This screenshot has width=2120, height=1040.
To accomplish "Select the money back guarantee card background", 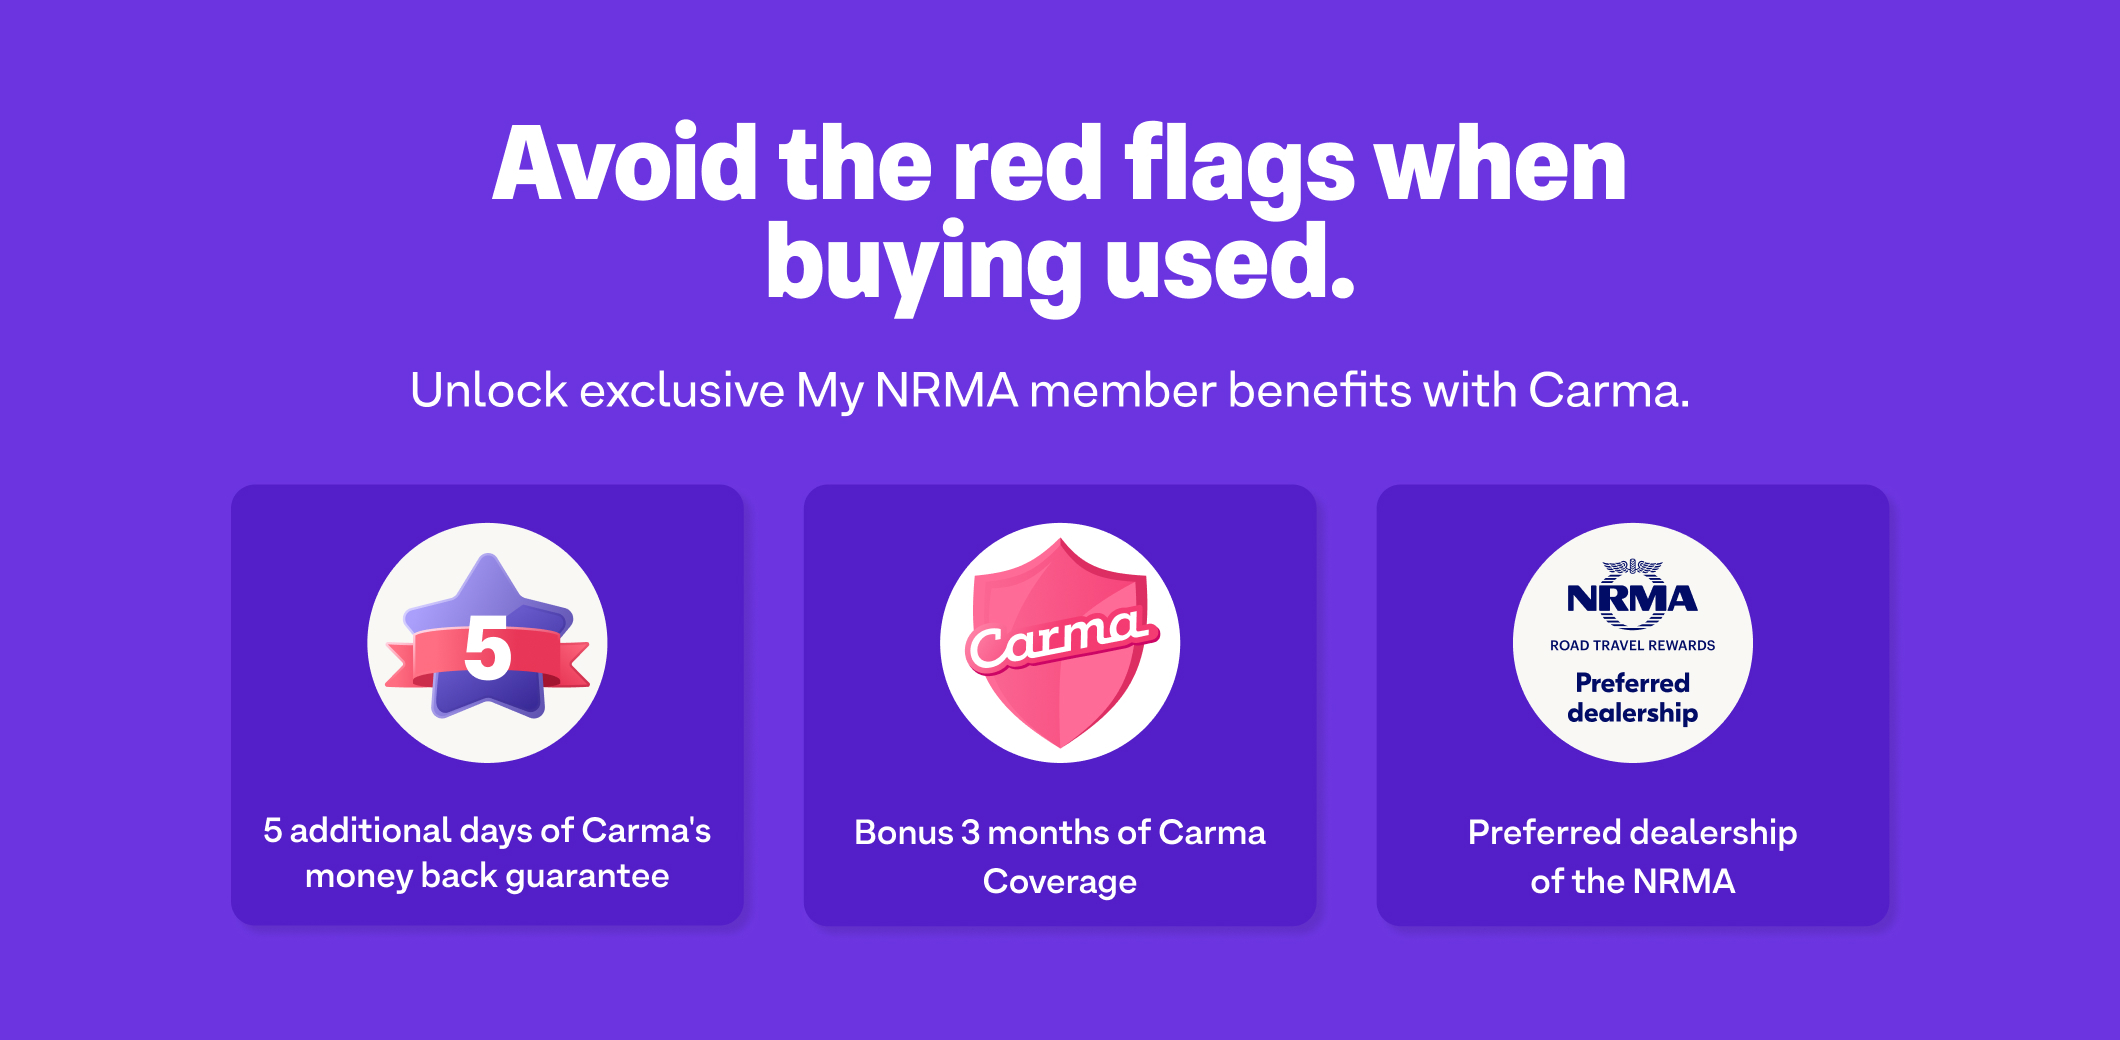I will click(x=487, y=705).
